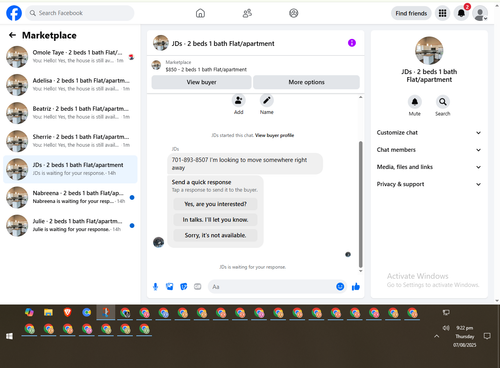This screenshot has height=368, width=500.
Task: Search in conversation with magnifier icon
Action: click(x=443, y=102)
